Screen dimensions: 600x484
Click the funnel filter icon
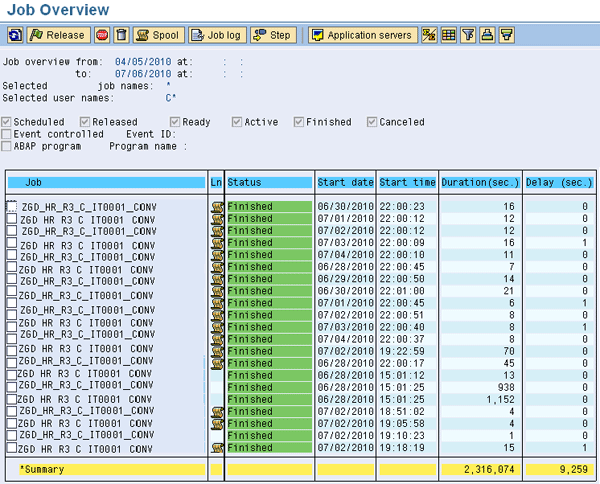point(468,35)
